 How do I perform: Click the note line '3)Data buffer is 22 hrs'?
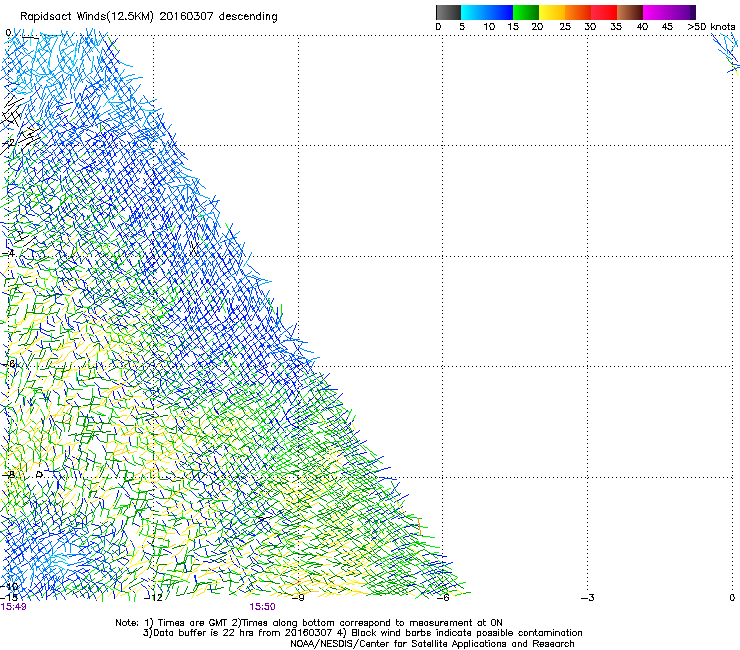pyautogui.click(x=362, y=633)
